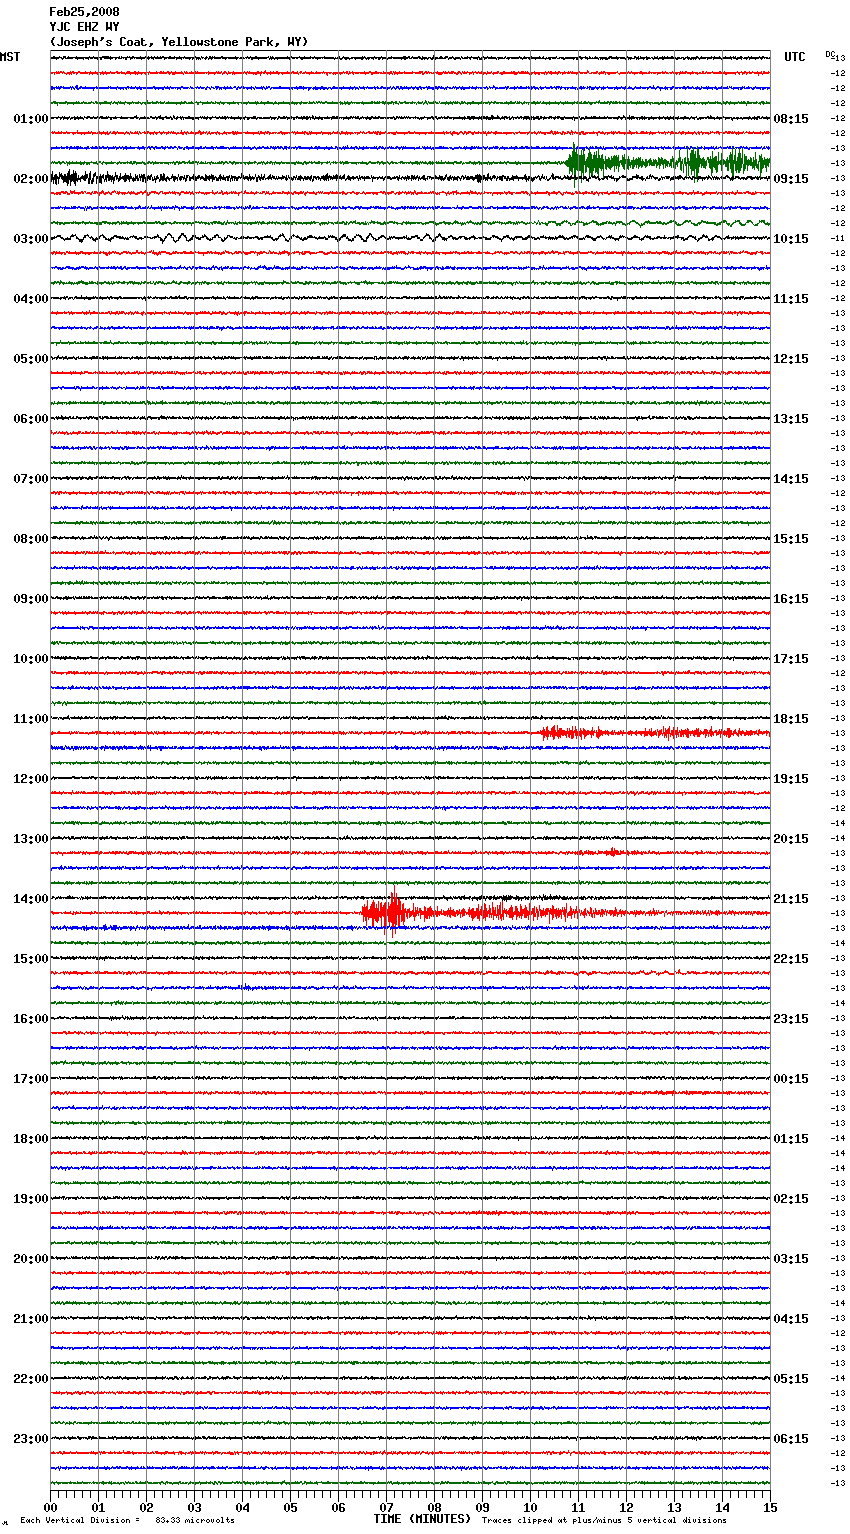
Task: Click the 05 minute tick label
Action: 290,1508
